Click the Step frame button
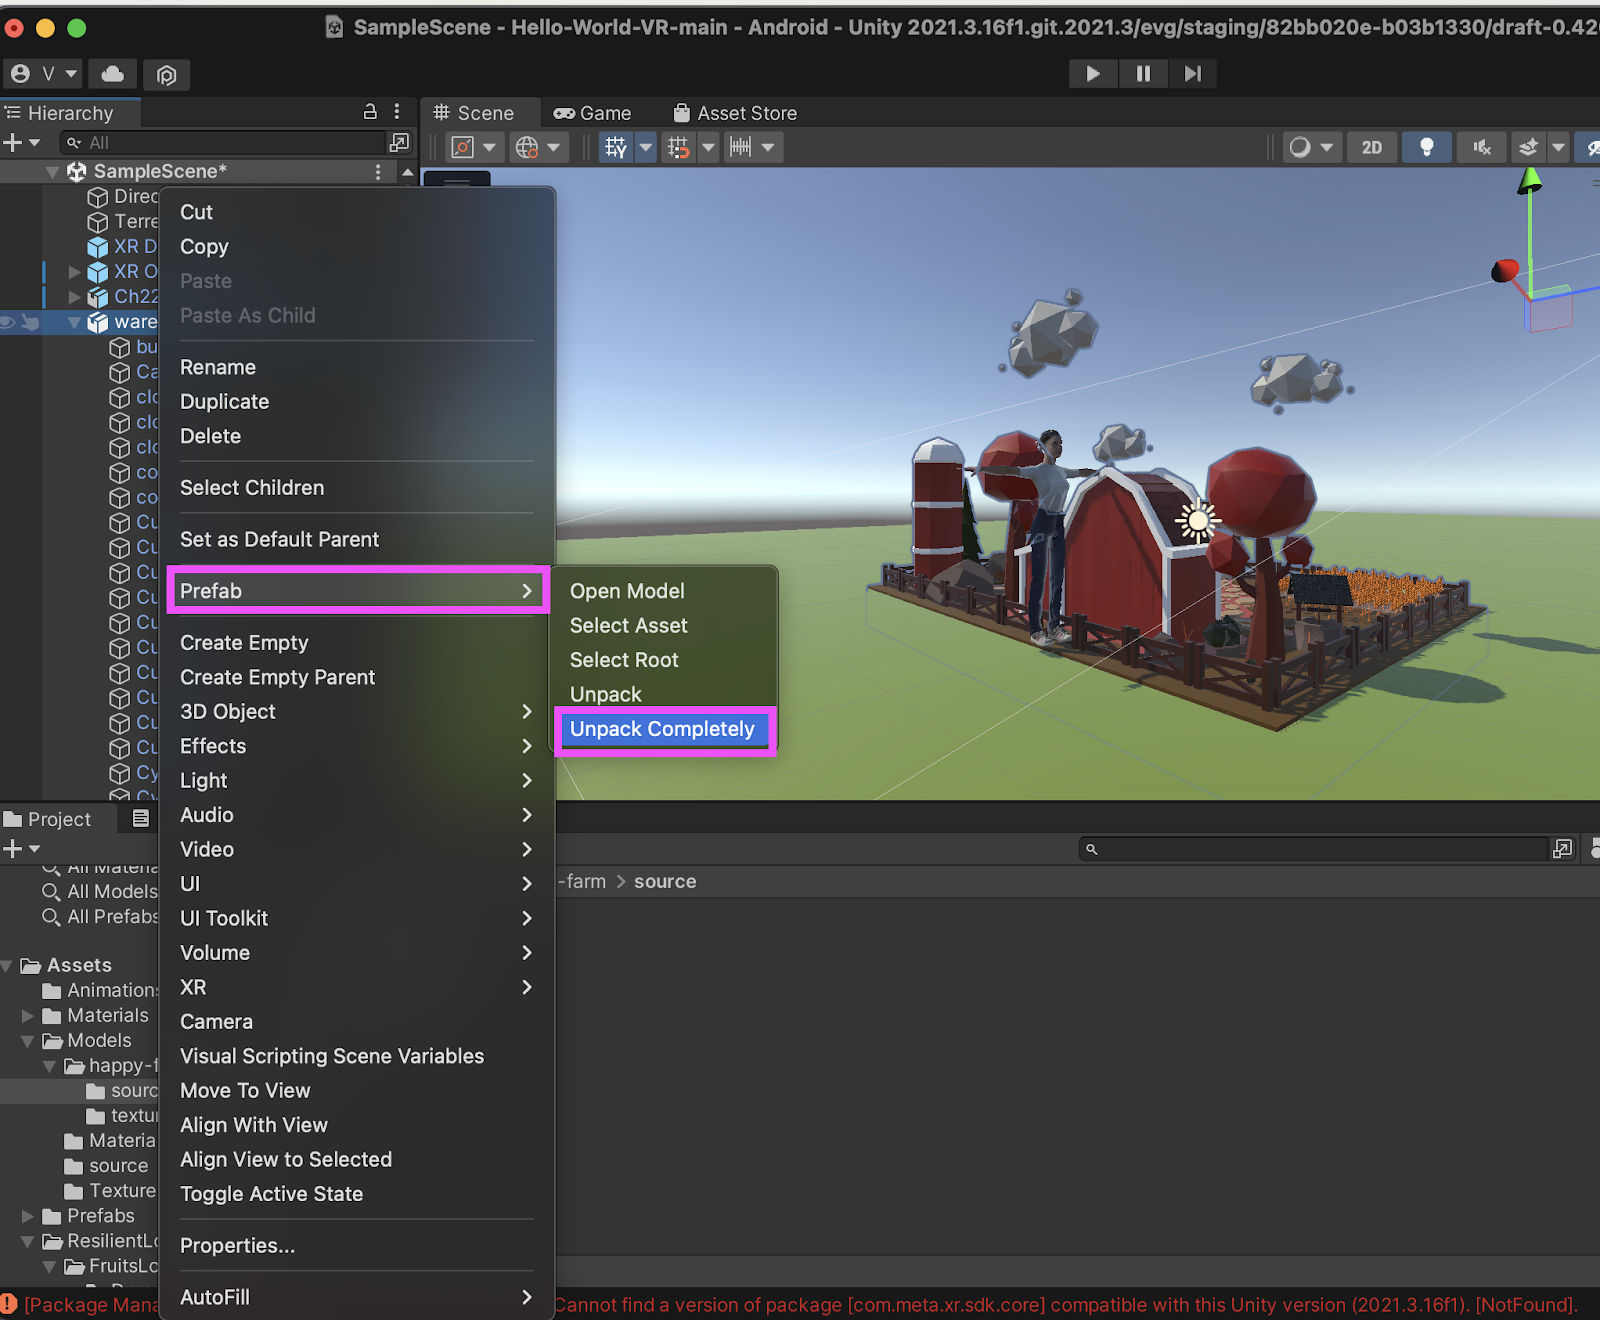The width and height of the screenshot is (1600, 1320). [x=1192, y=74]
